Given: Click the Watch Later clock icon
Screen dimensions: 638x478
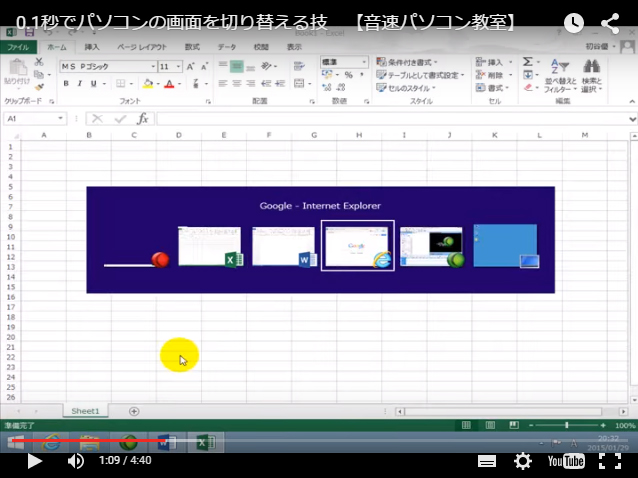Looking at the screenshot, I should tap(574, 23).
